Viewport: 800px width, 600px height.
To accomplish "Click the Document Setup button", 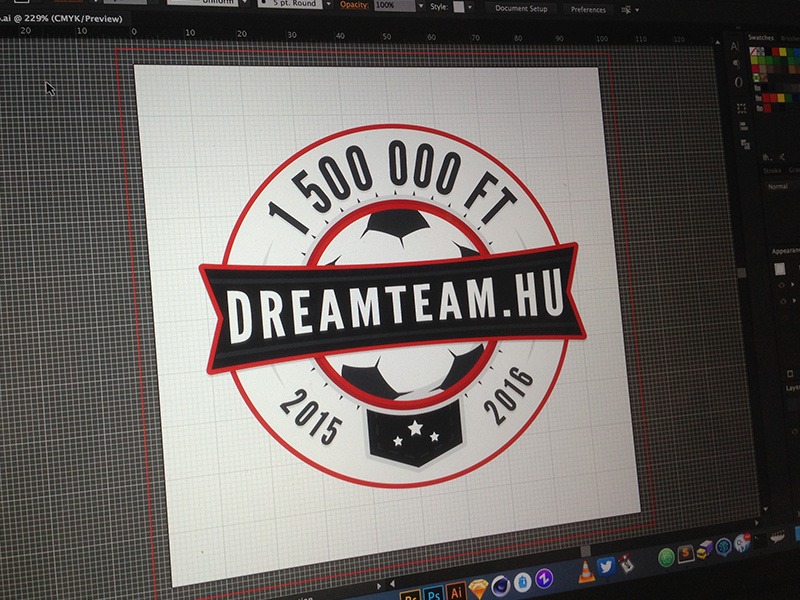I will pos(521,9).
